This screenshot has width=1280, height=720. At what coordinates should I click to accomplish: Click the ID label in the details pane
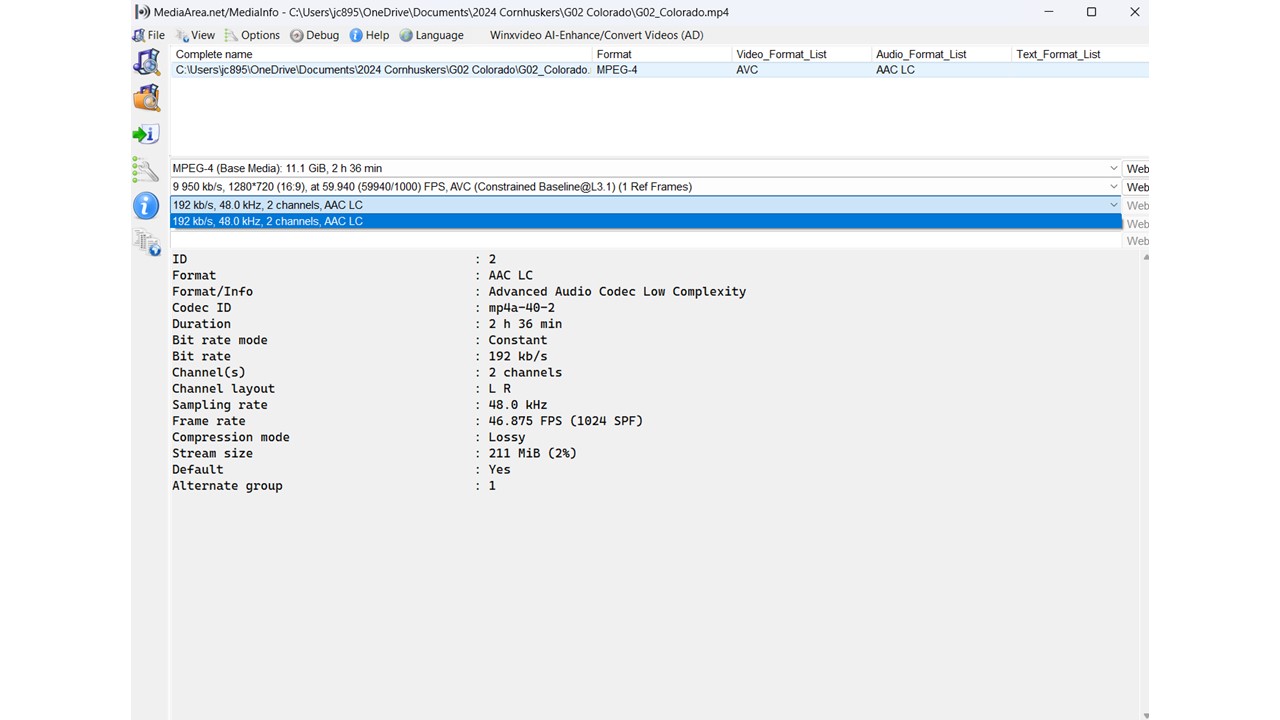click(x=179, y=259)
